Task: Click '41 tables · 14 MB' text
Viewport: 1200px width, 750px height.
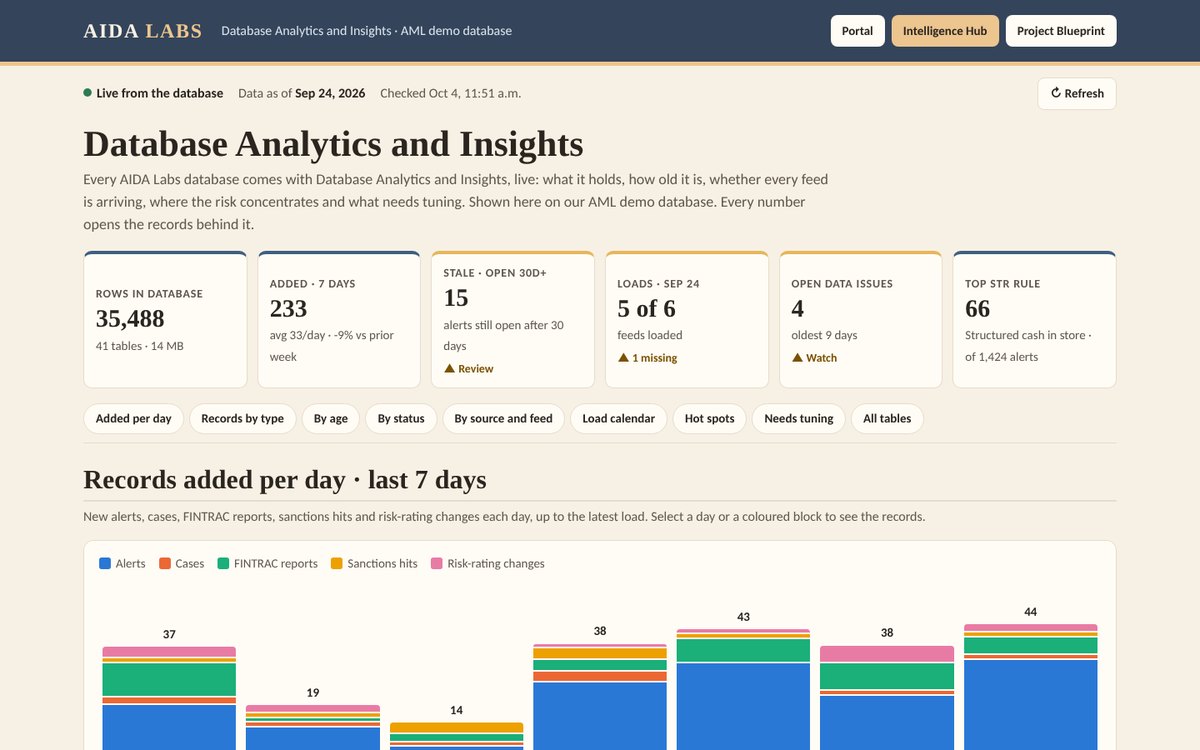Action: pos(140,346)
